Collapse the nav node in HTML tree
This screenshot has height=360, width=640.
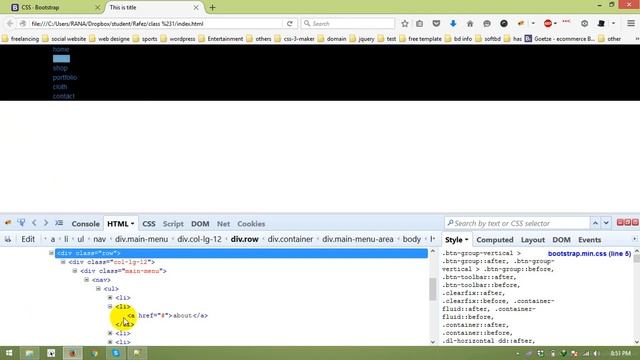pos(87,280)
